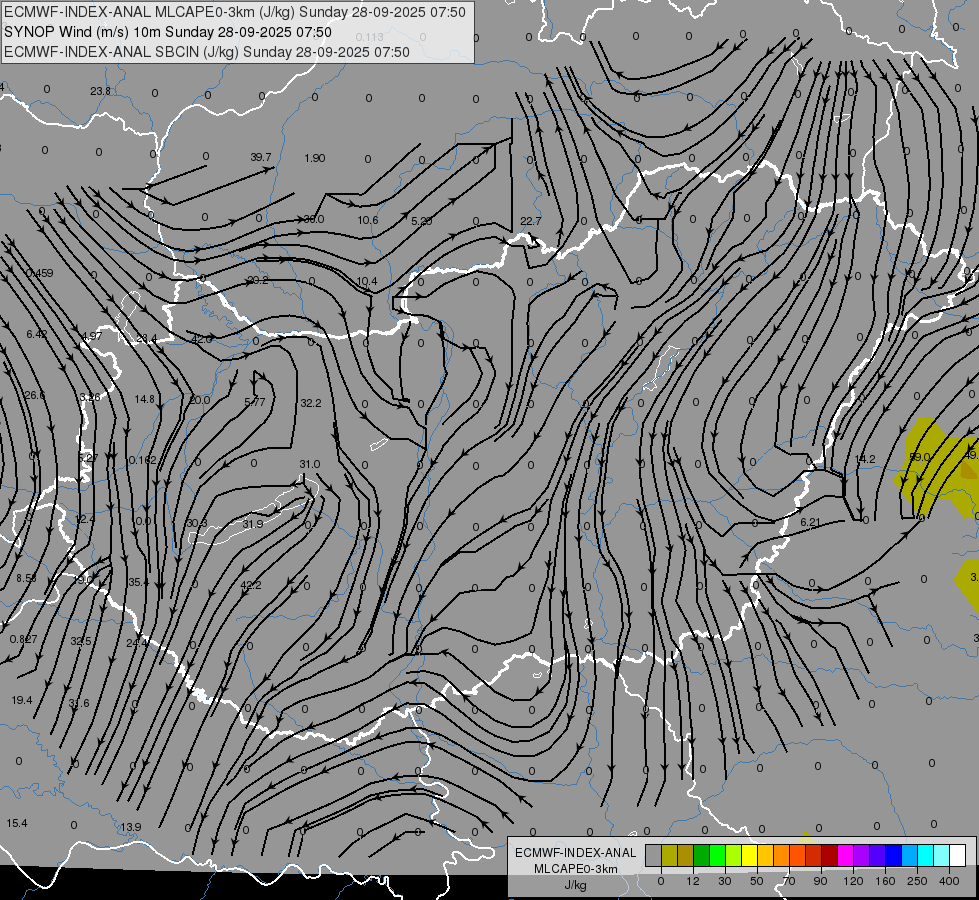Pick the bright cyan legend swatch

(x=925, y=855)
